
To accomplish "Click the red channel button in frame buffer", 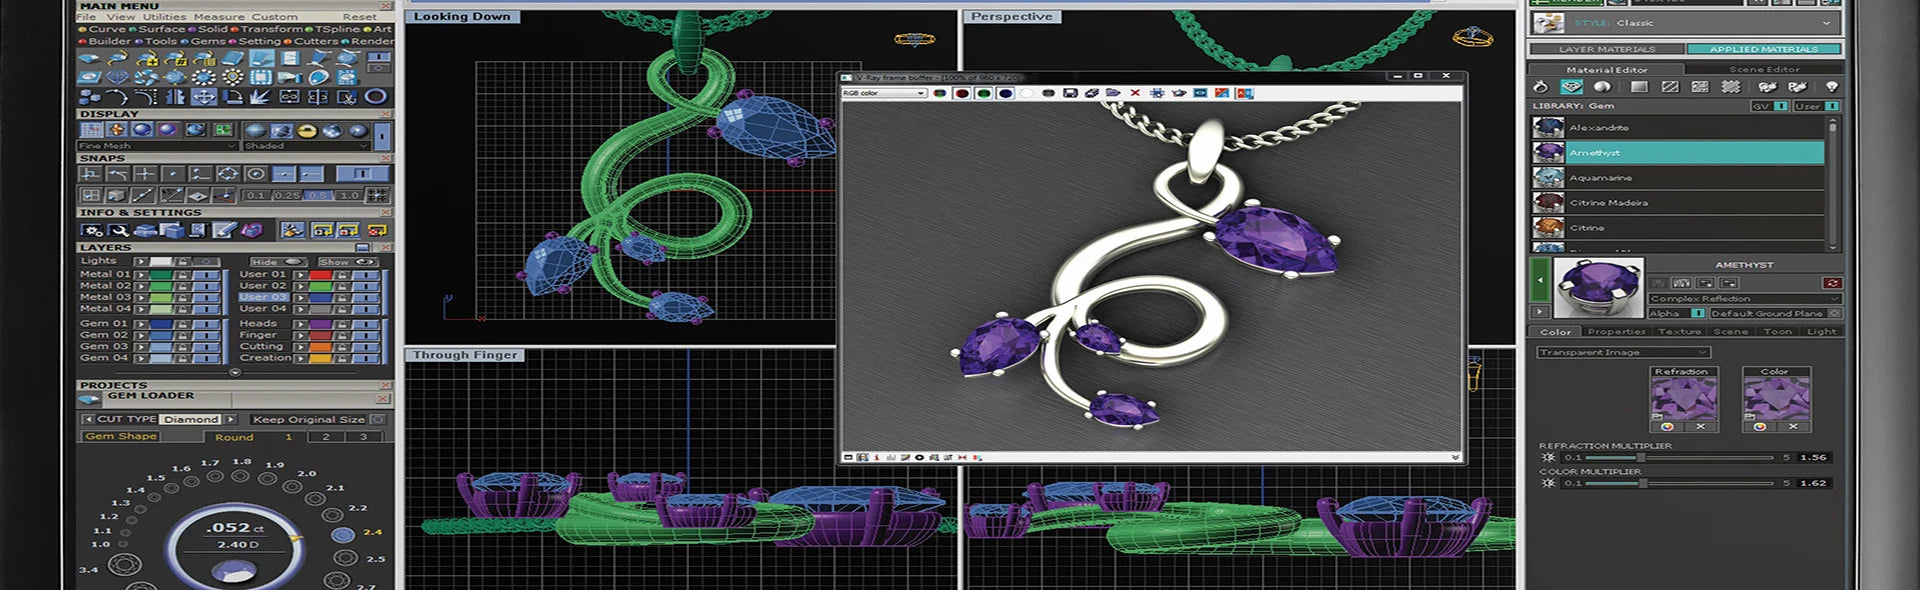I will click(961, 93).
